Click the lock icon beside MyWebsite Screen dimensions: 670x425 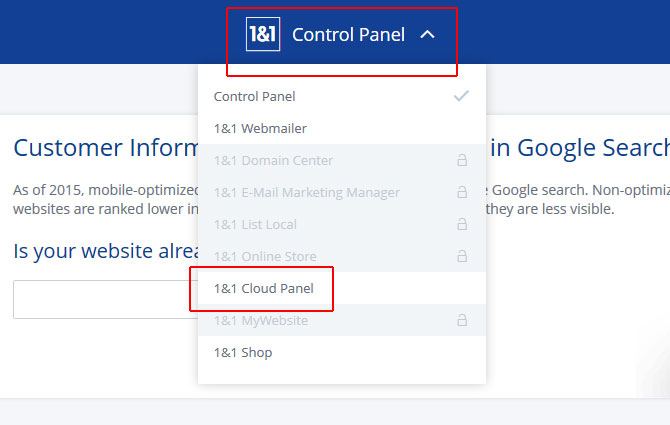point(462,320)
